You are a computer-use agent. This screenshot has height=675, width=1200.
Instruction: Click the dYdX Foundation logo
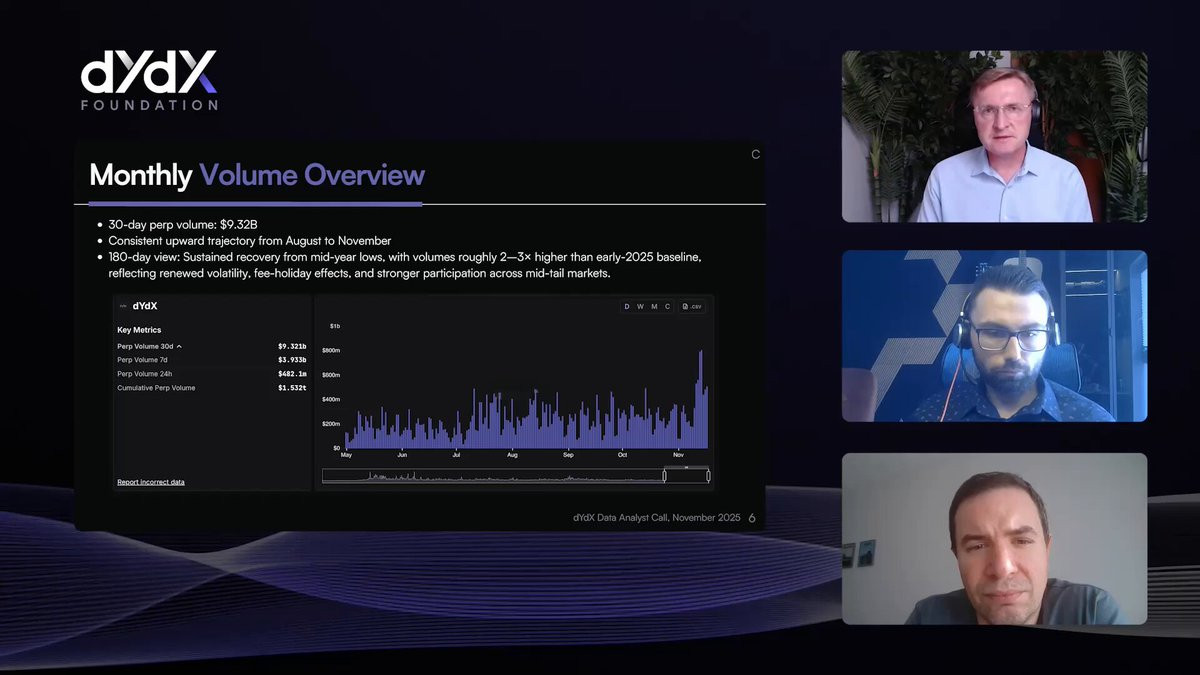pos(148,81)
